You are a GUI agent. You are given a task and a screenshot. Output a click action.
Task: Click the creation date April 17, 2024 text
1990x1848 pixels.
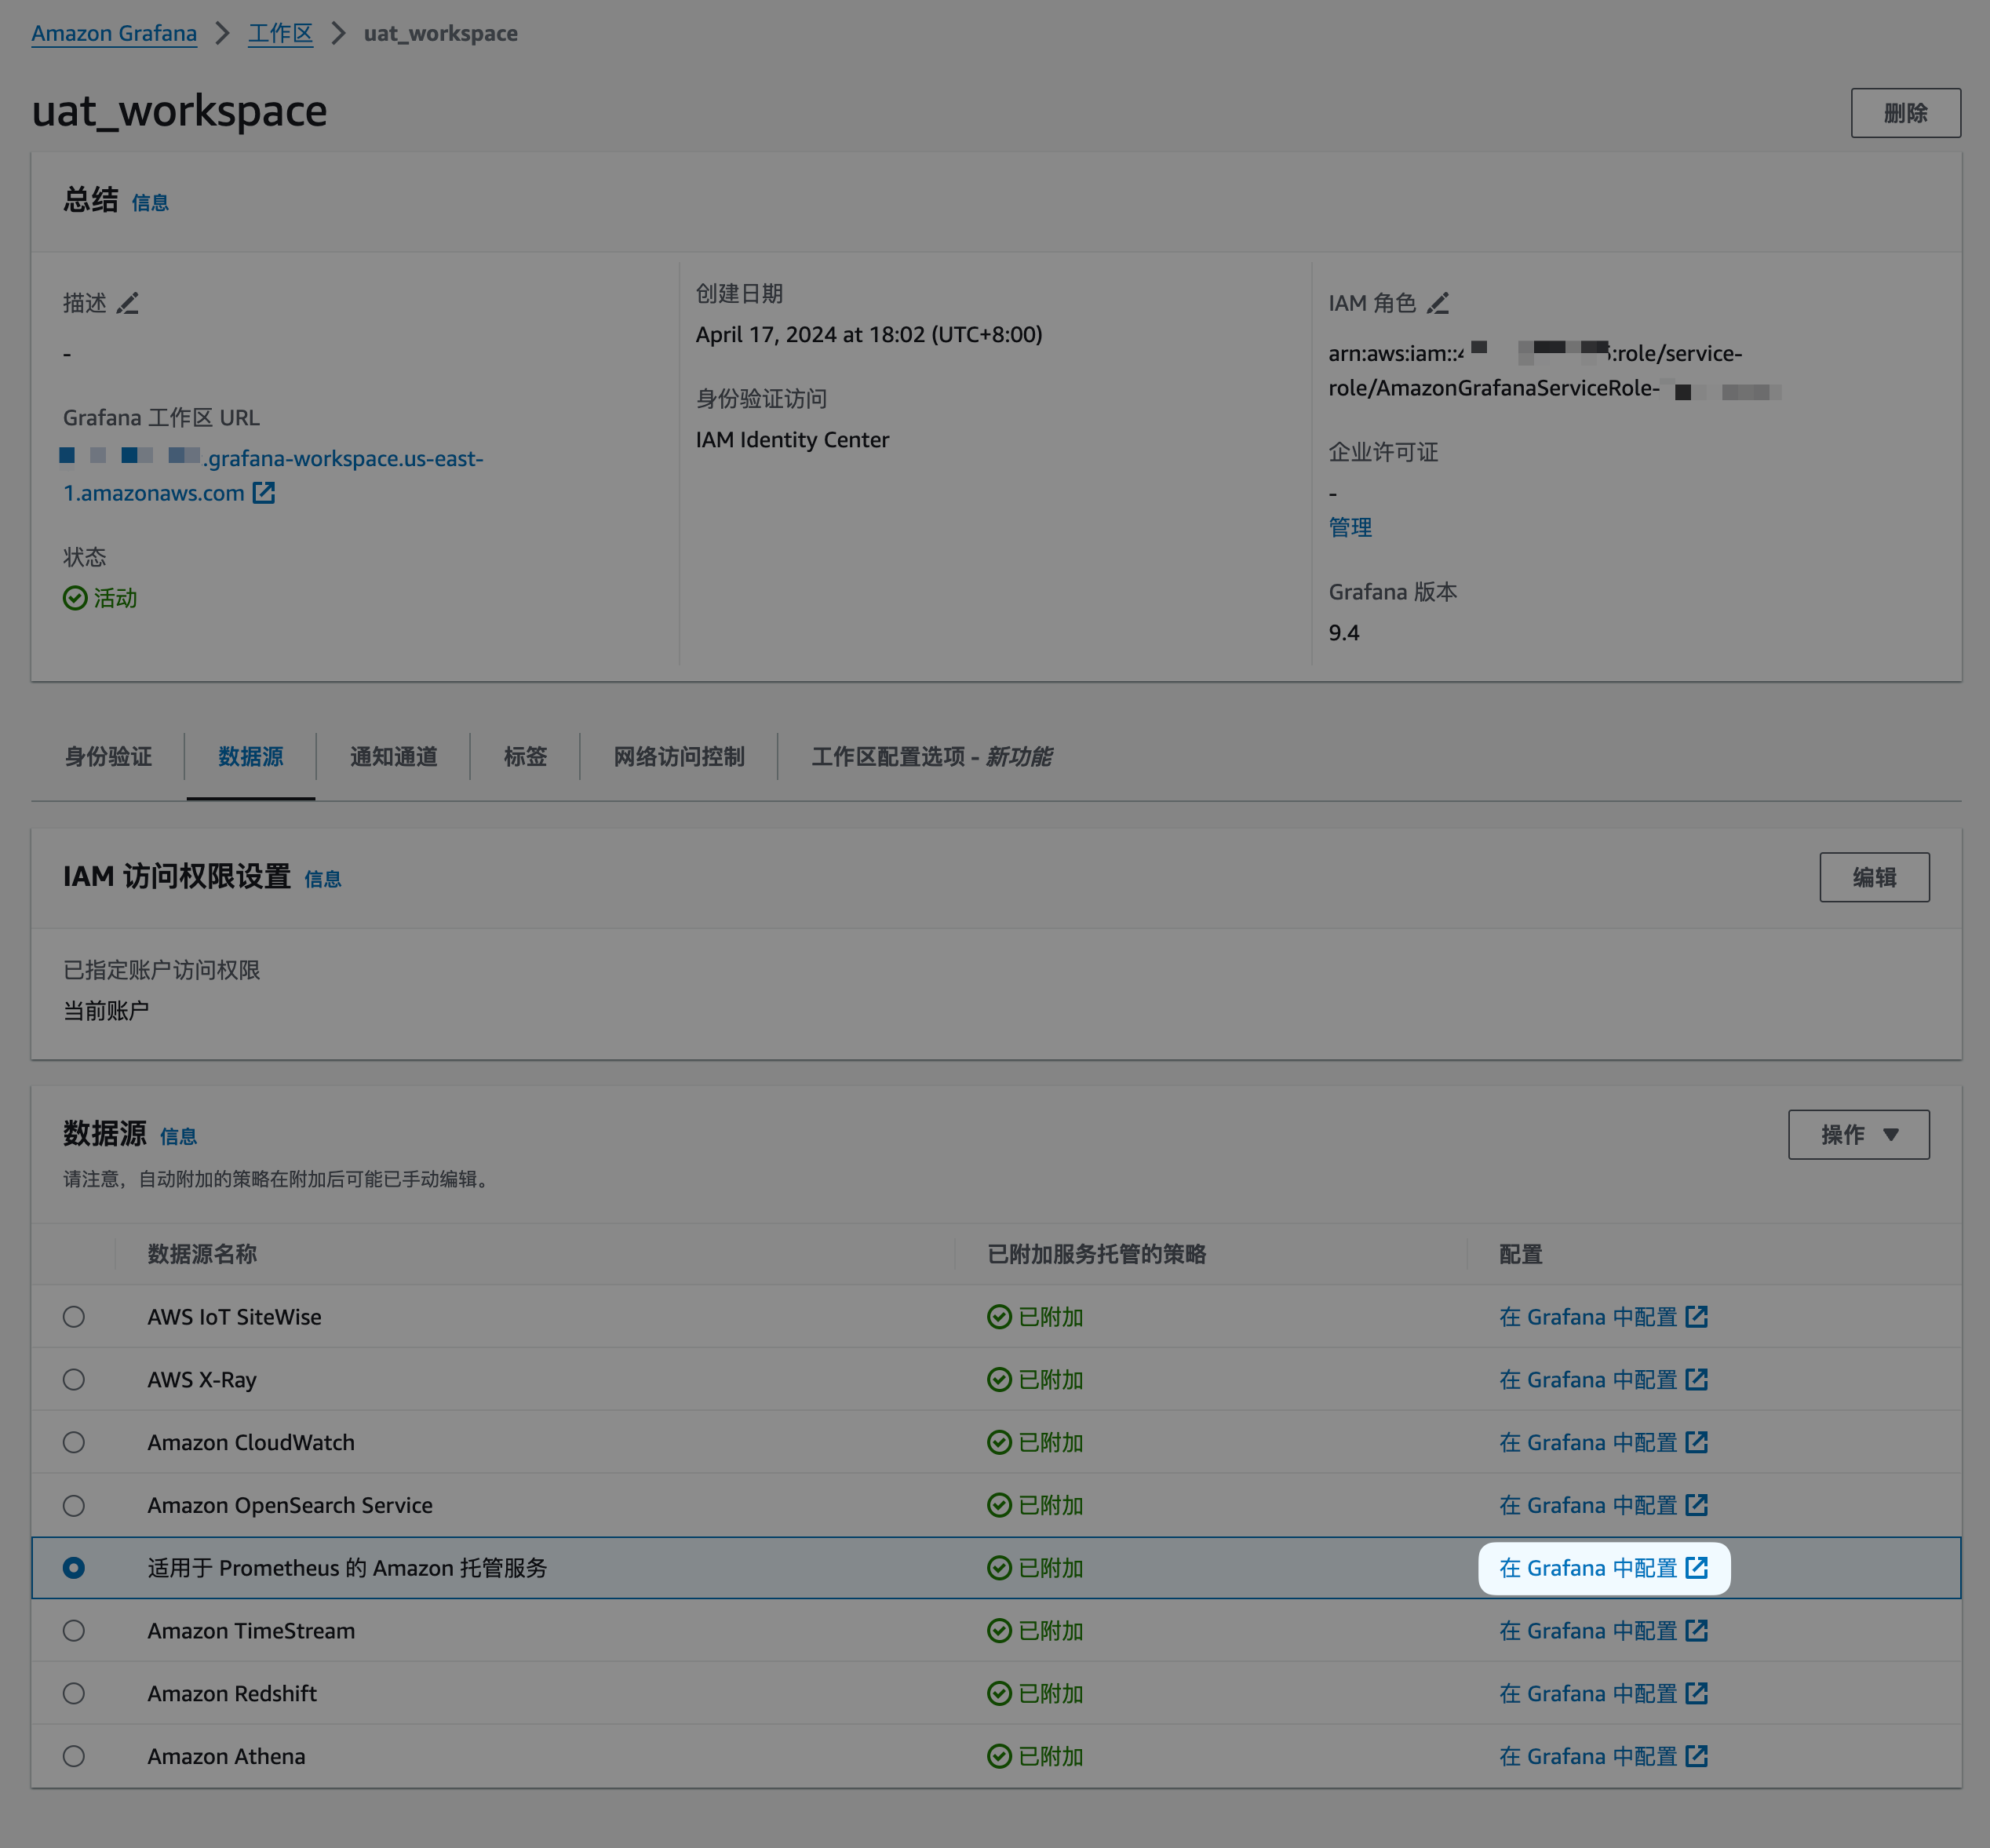tap(869, 335)
